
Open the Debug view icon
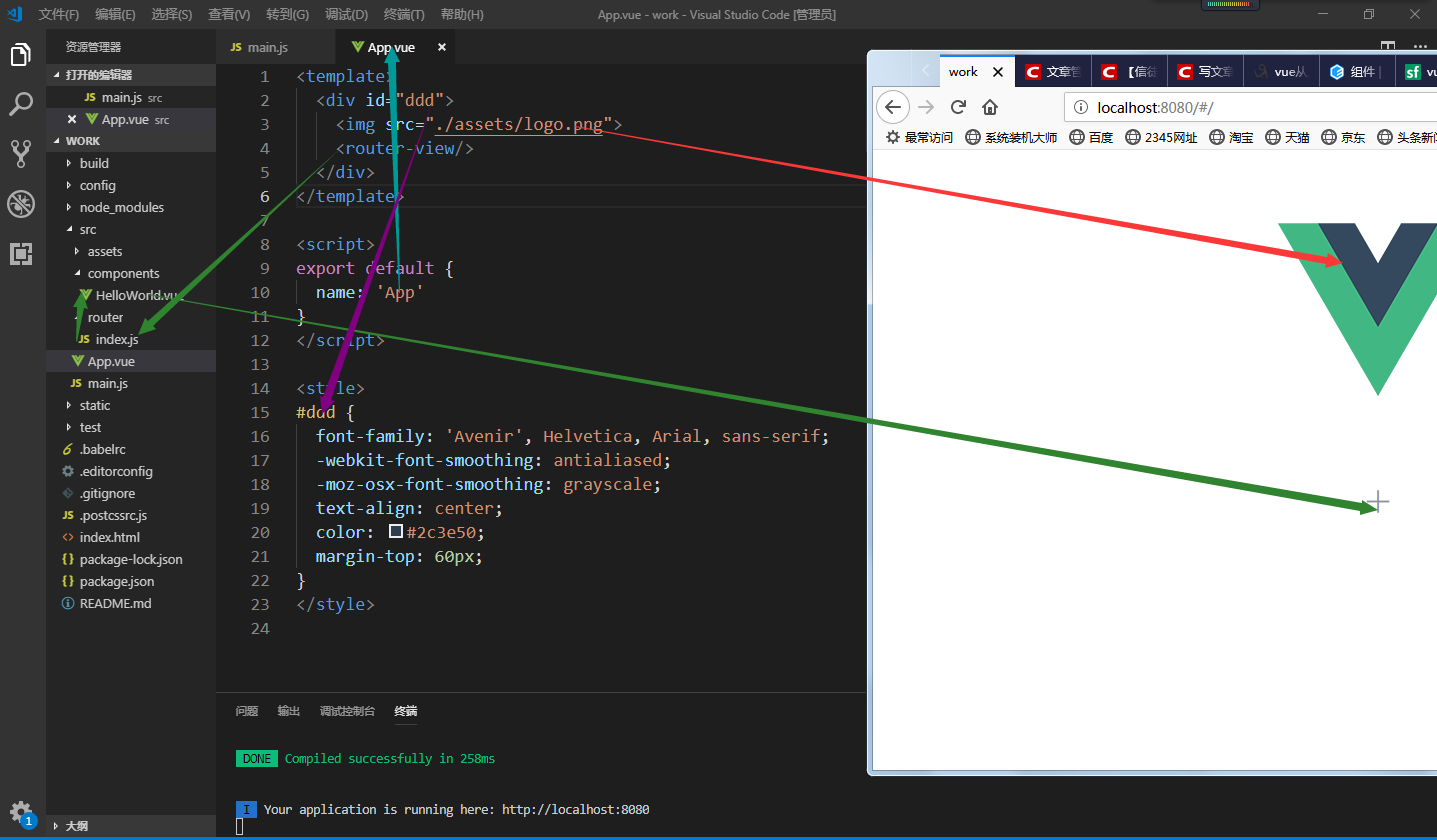pyautogui.click(x=22, y=203)
